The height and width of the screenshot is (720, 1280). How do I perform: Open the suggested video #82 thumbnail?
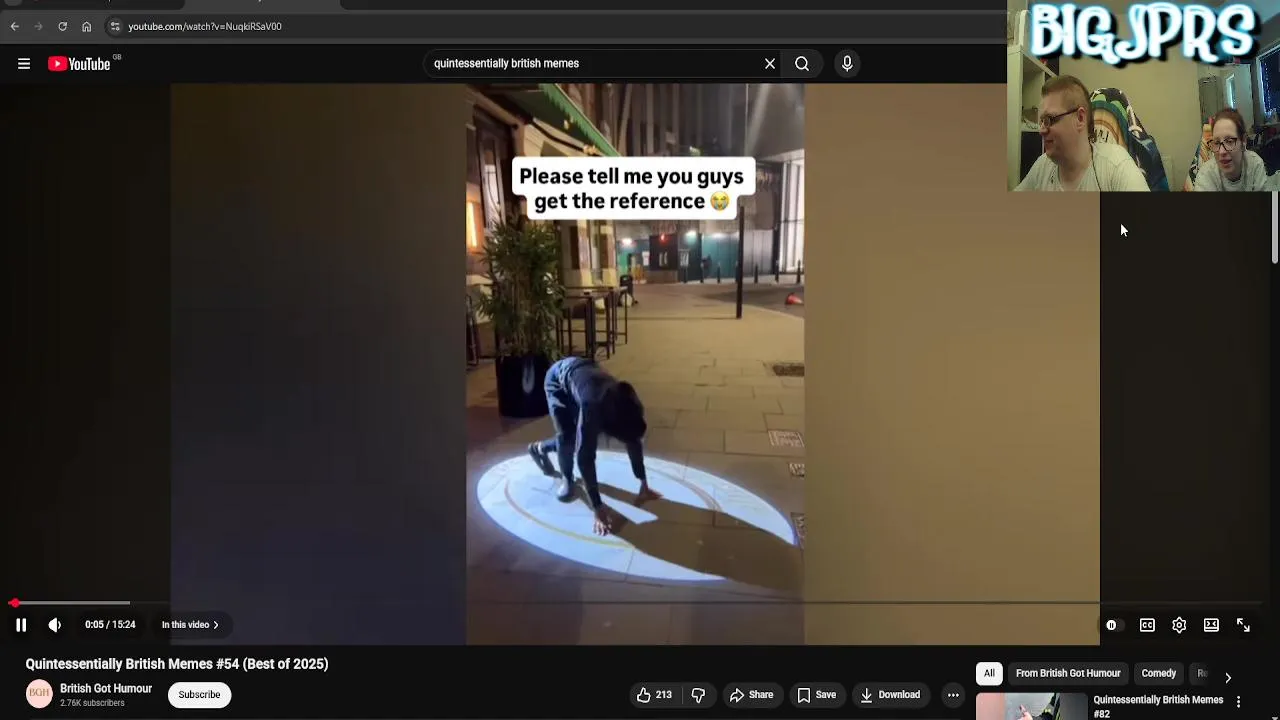point(1031,707)
